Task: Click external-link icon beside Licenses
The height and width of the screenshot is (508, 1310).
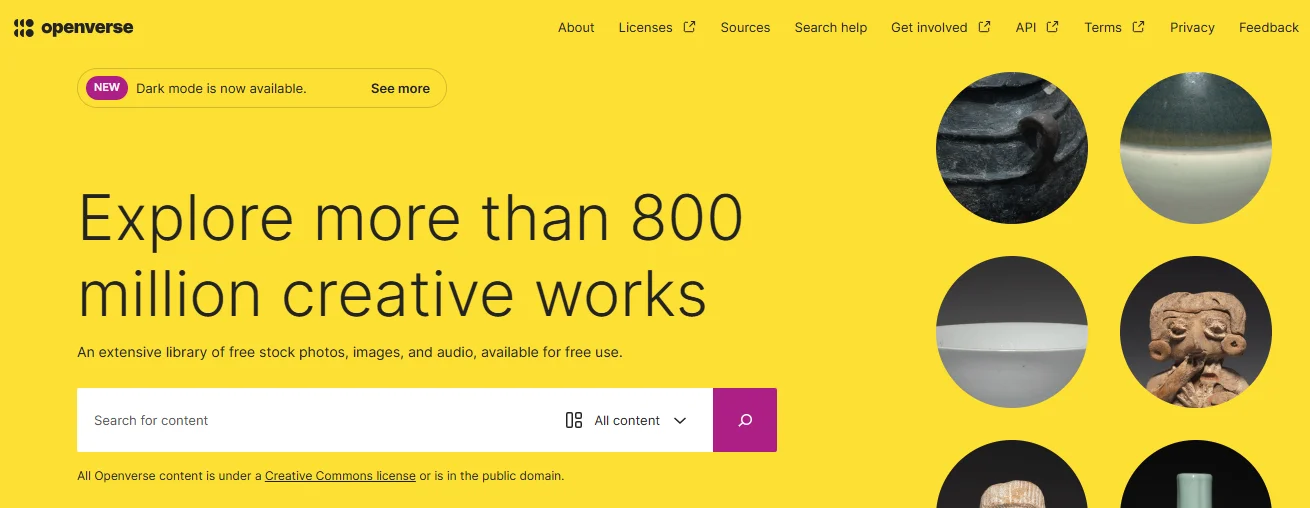Action: pyautogui.click(x=689, y=27)
